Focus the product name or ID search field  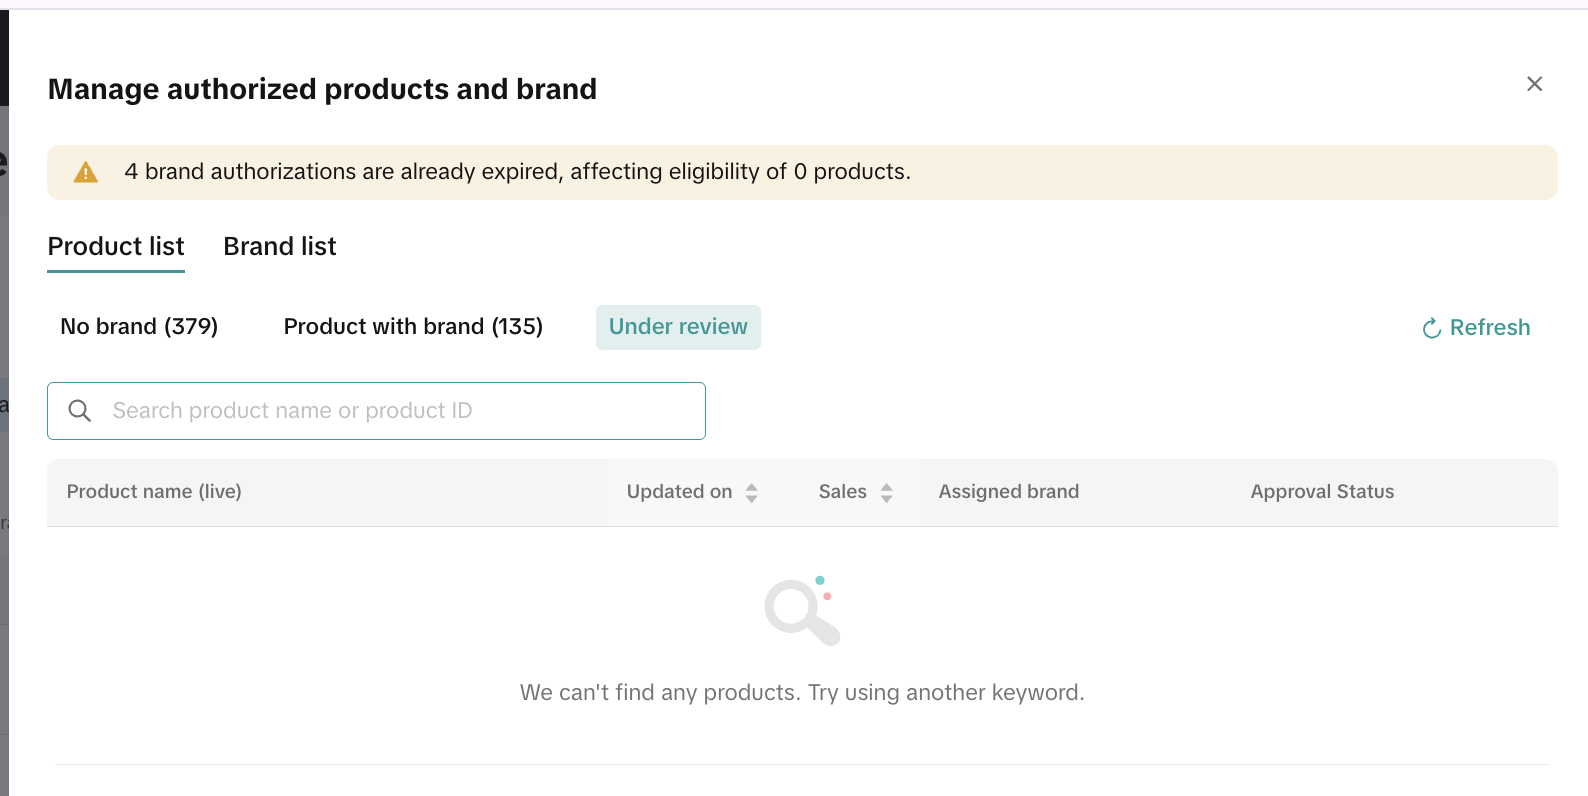(400, 411)
